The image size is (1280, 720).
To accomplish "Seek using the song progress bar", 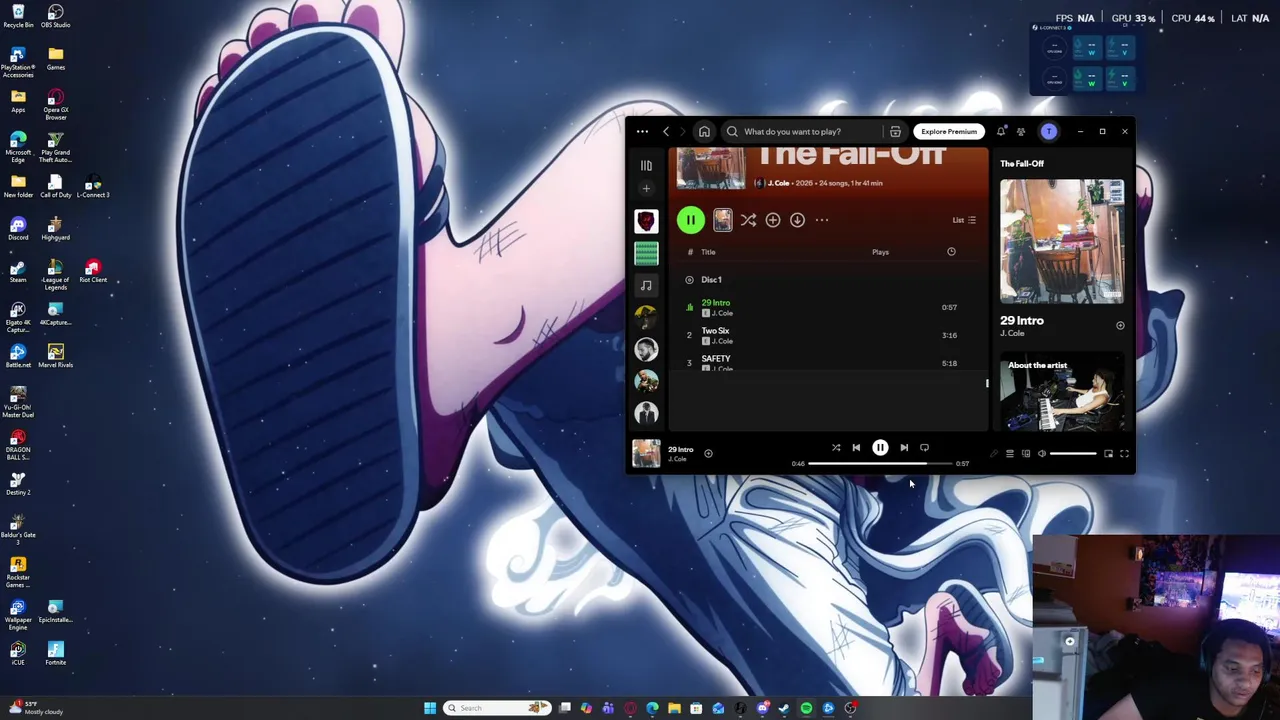I will click(880, 464).
